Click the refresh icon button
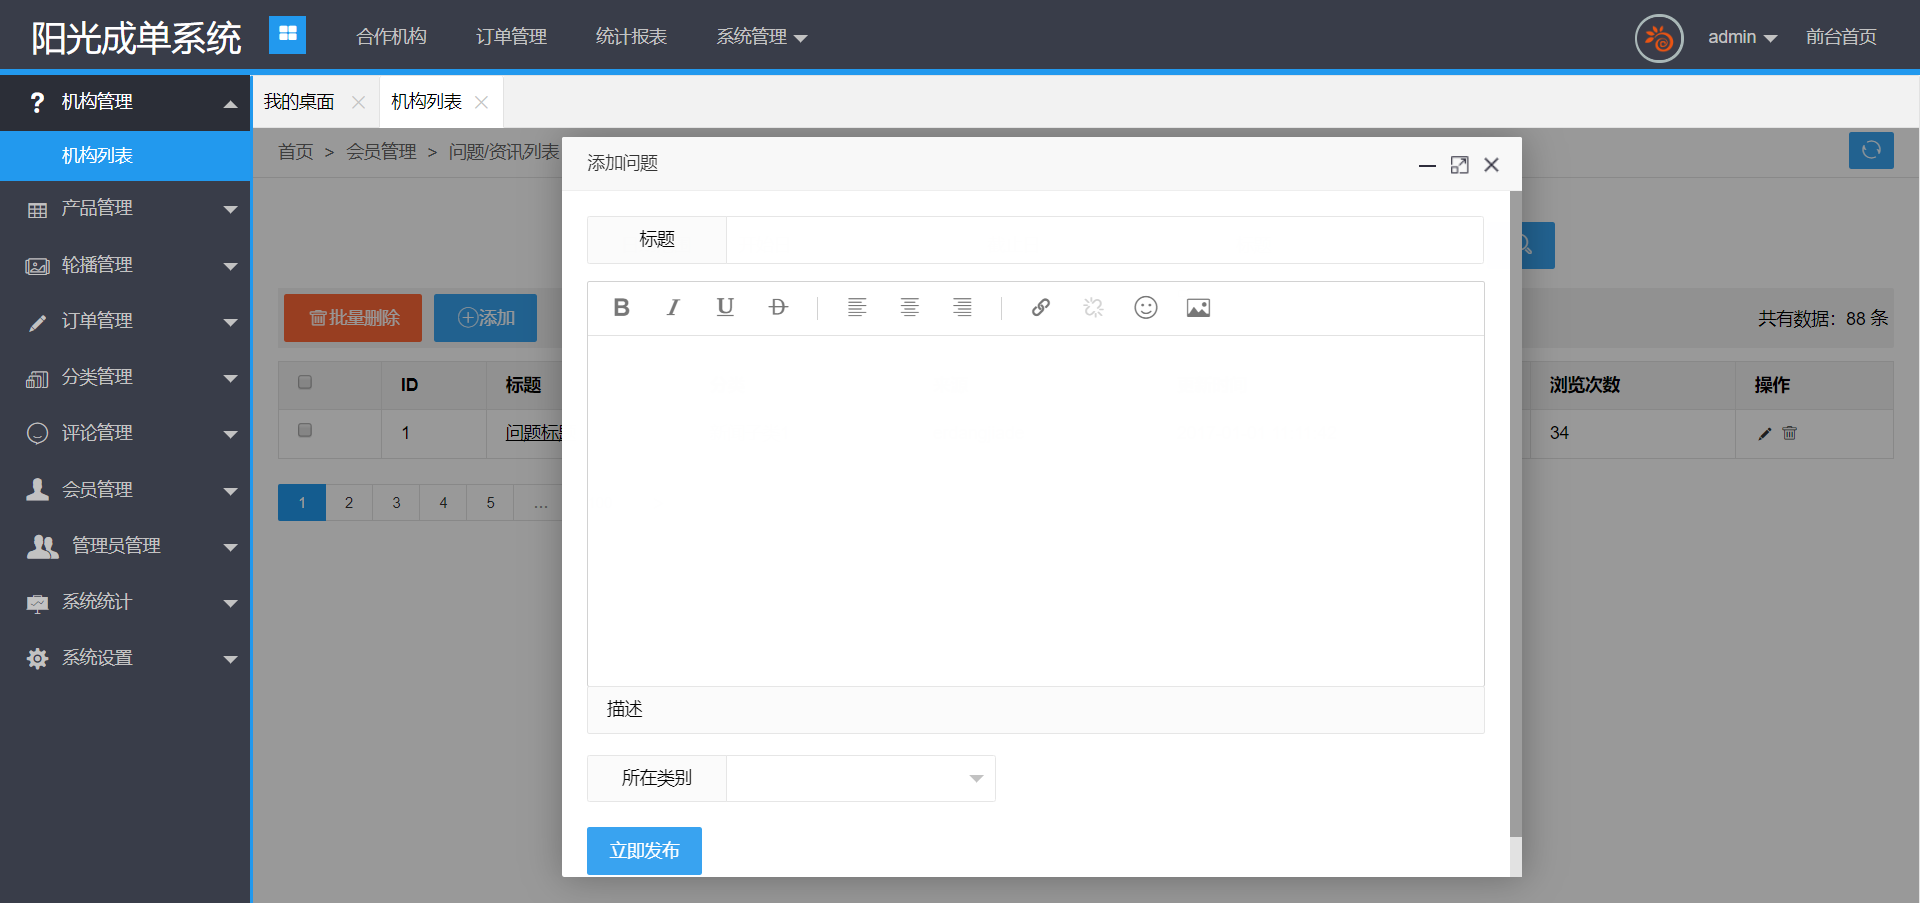The width and height of the screenshot is (1920, 903). point(1870,151)
